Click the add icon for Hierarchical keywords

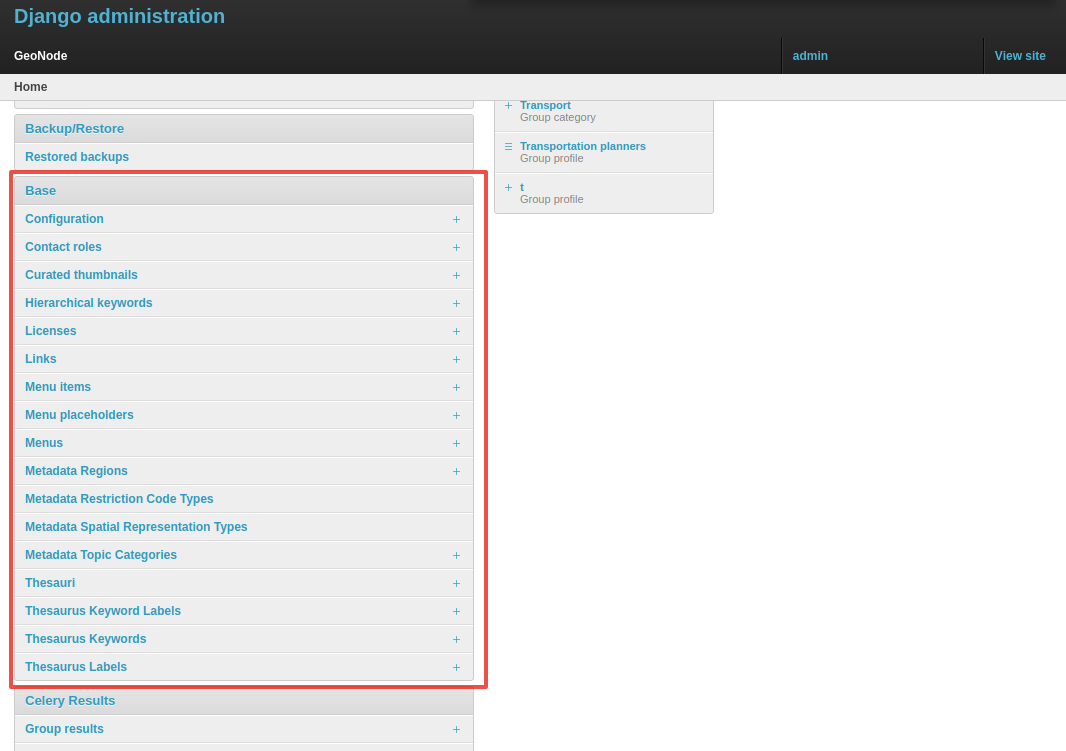(456, 303)
